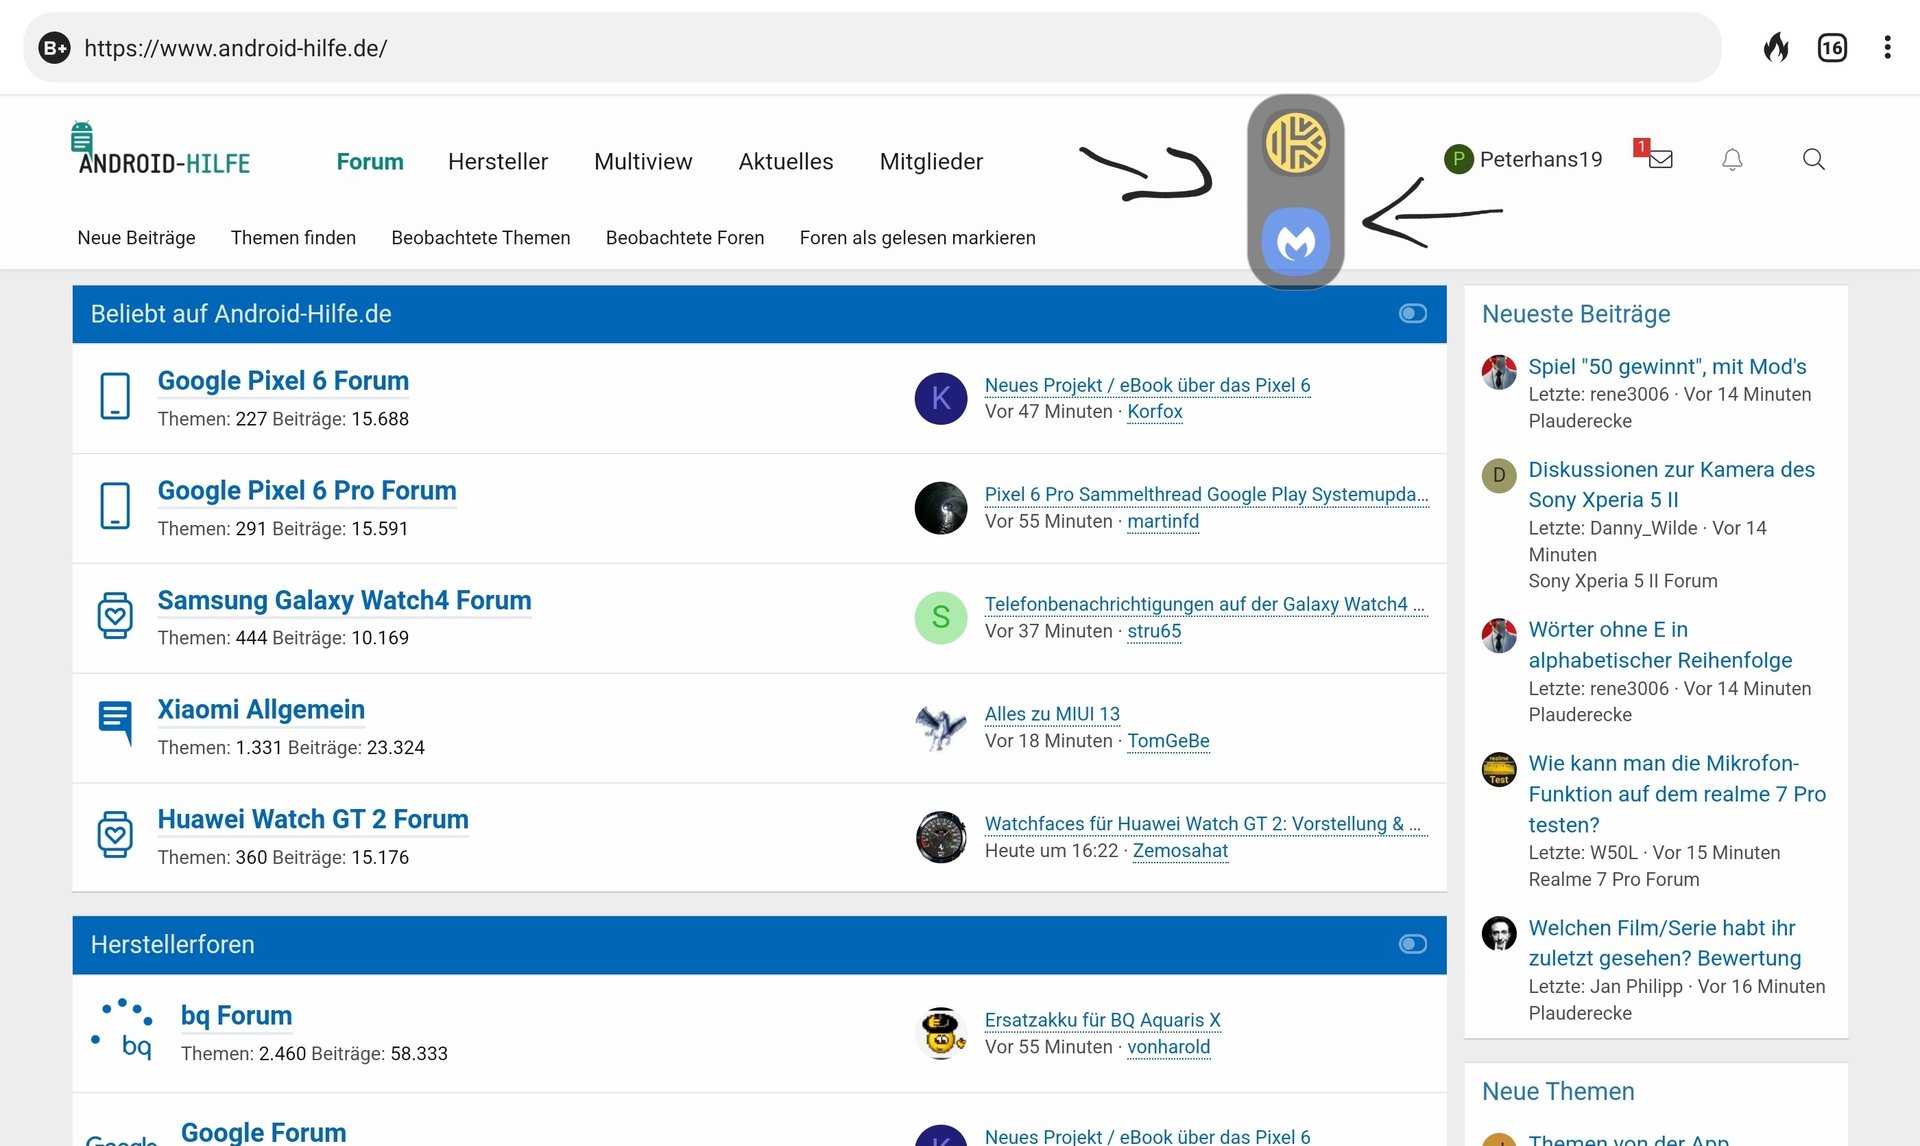The width and height of the screenshot is (1920, 1146).
Task: Open the Neue Themen sidebar heading
Action: pos(1558,1092)
